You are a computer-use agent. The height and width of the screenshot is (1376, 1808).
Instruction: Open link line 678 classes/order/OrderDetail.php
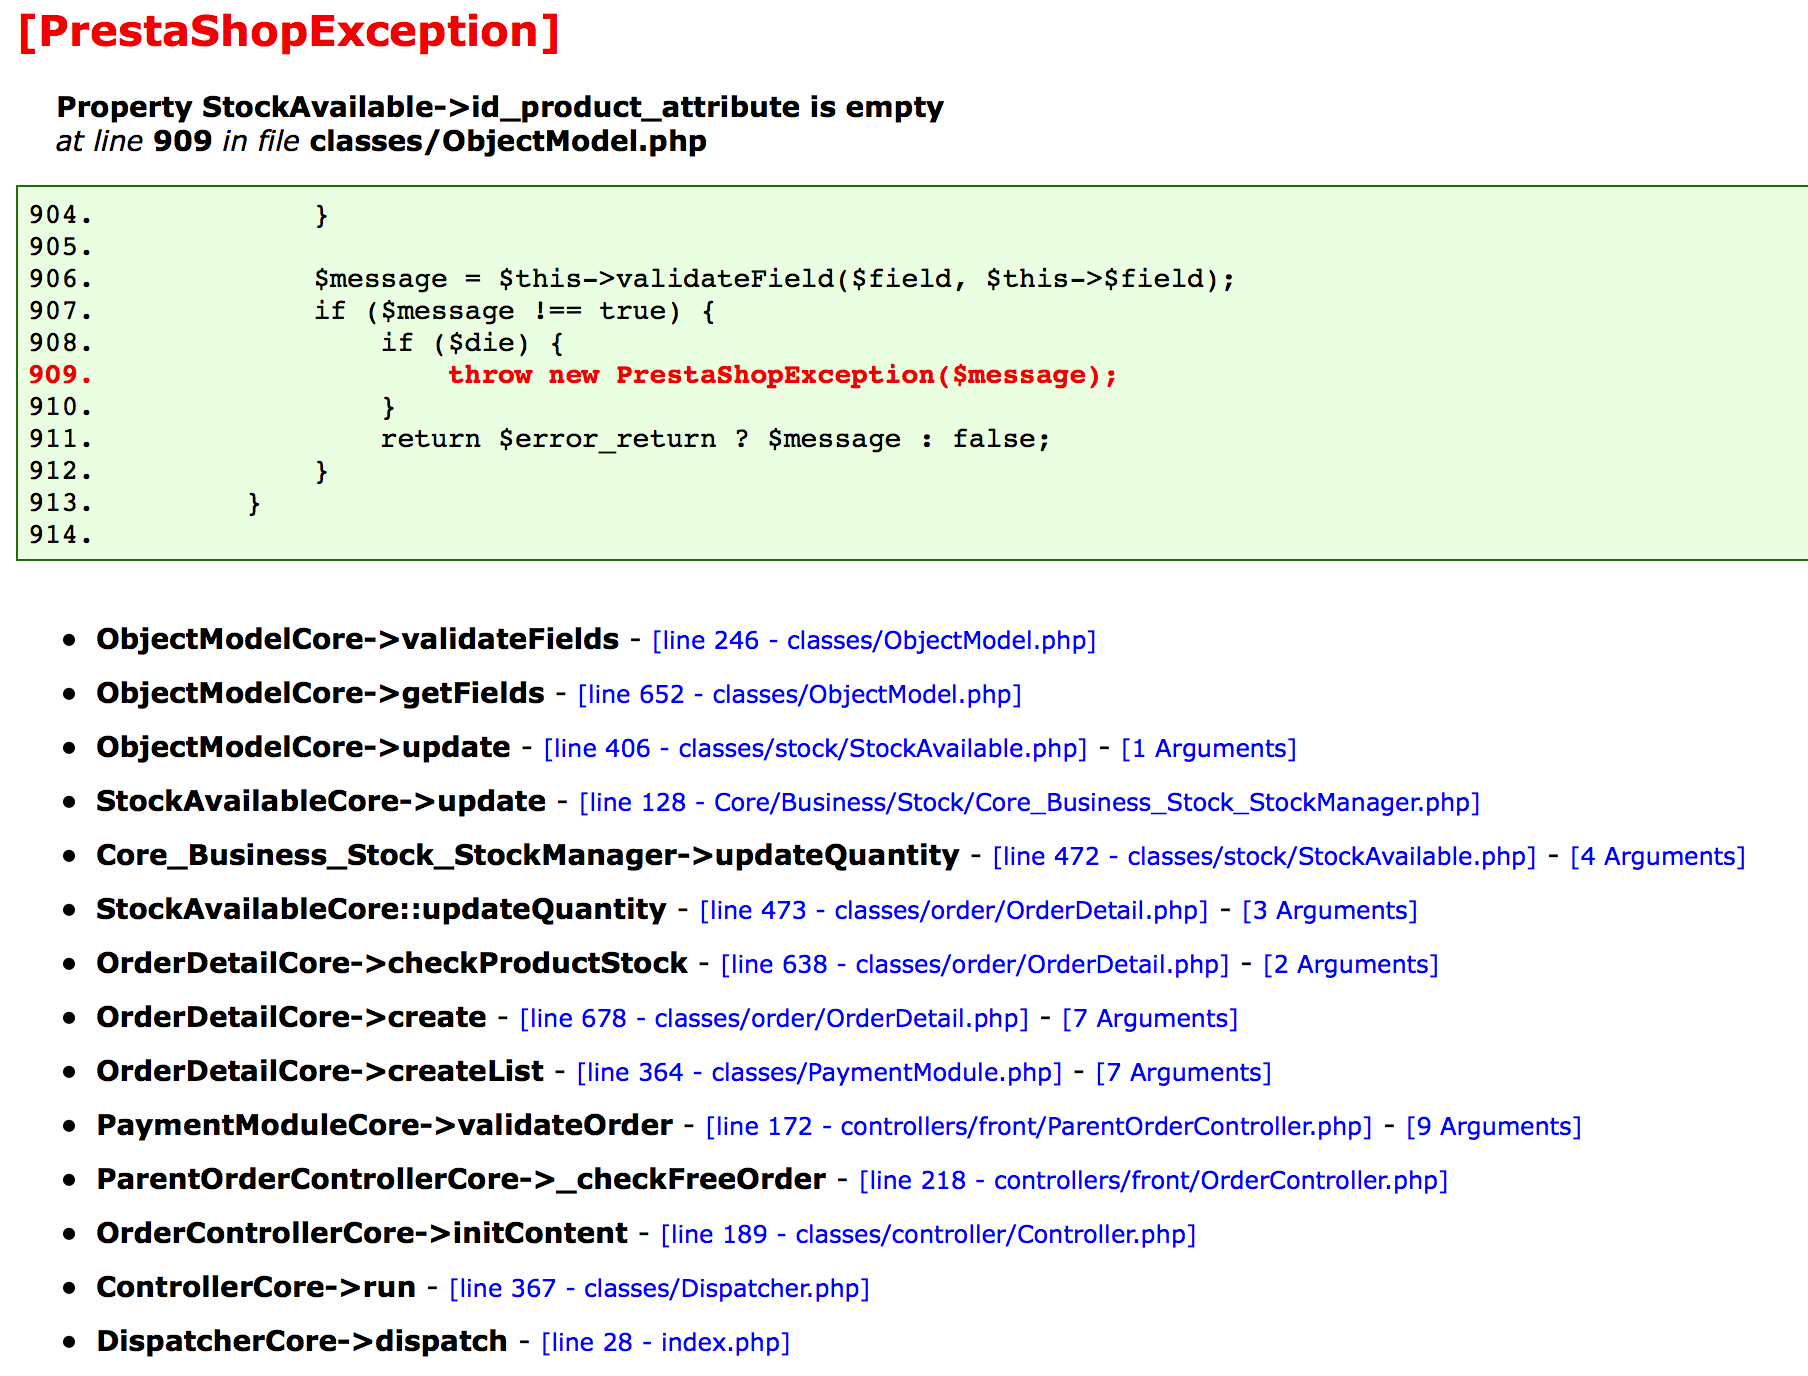pyautogui.click(x=774, y=1019)
